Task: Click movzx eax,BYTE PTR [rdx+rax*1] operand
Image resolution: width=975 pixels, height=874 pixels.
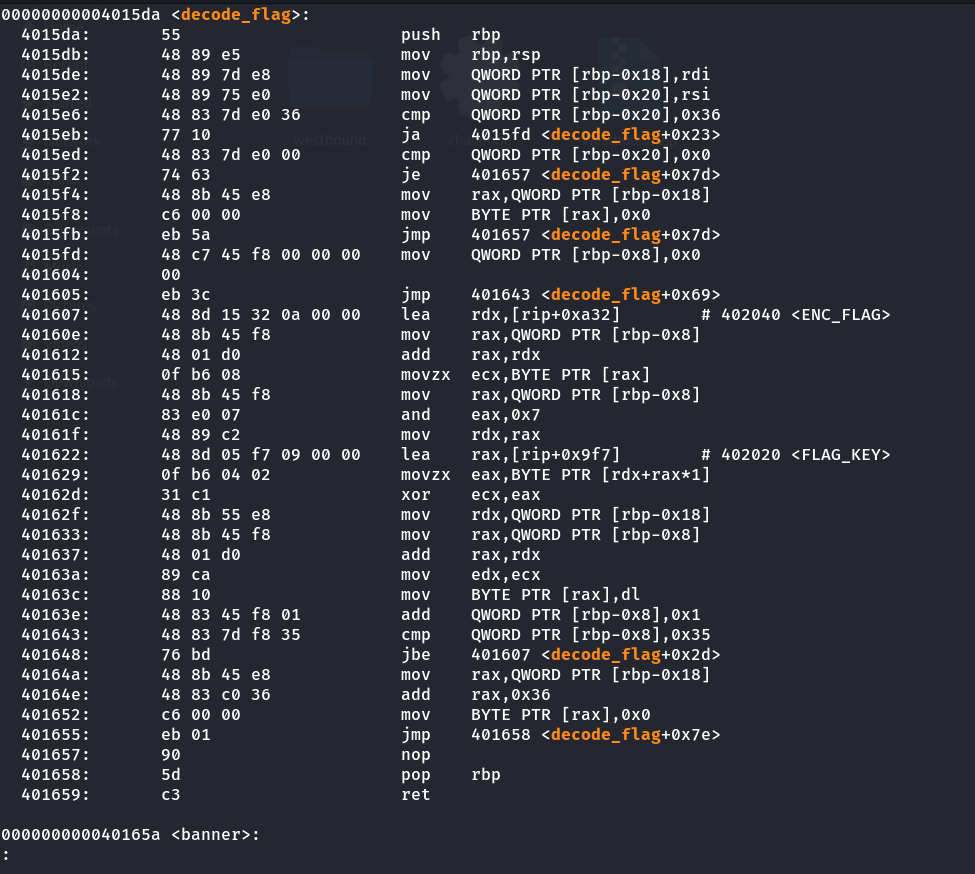Action: point(591,474)
